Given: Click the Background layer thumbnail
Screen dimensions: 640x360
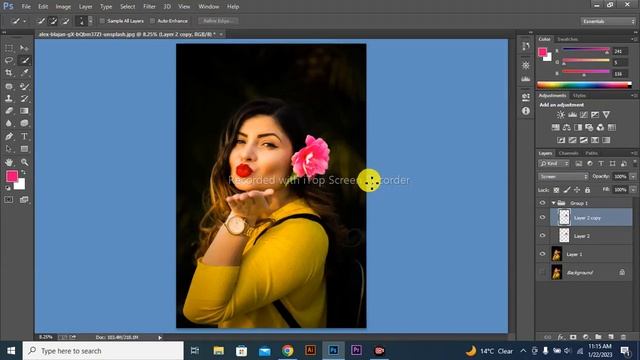Looking at the screenshot, I should 557,272.
